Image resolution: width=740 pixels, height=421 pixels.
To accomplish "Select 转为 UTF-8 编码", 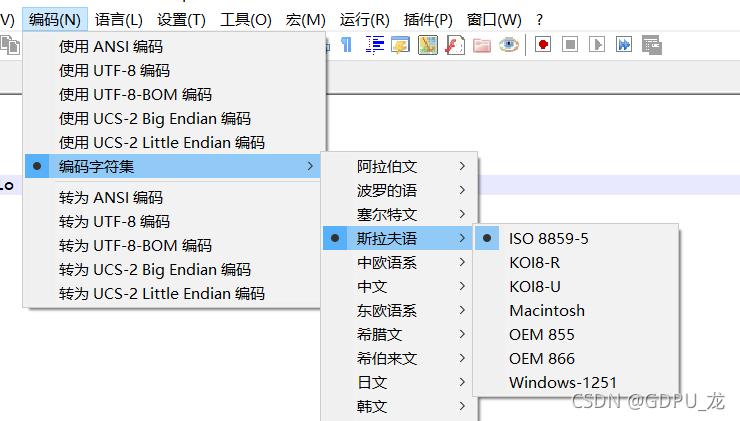I will coord(174,221).
